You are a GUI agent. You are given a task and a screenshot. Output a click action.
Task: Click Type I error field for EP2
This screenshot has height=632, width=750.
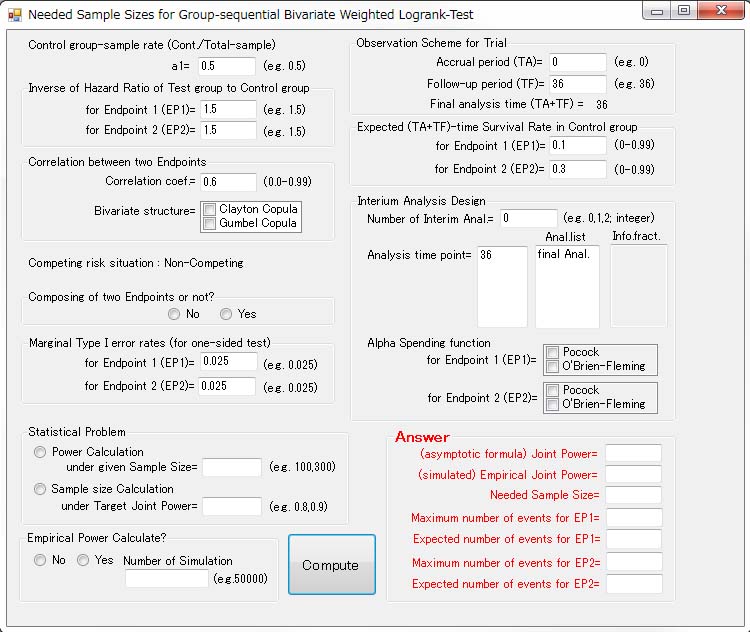coord(227,386)
